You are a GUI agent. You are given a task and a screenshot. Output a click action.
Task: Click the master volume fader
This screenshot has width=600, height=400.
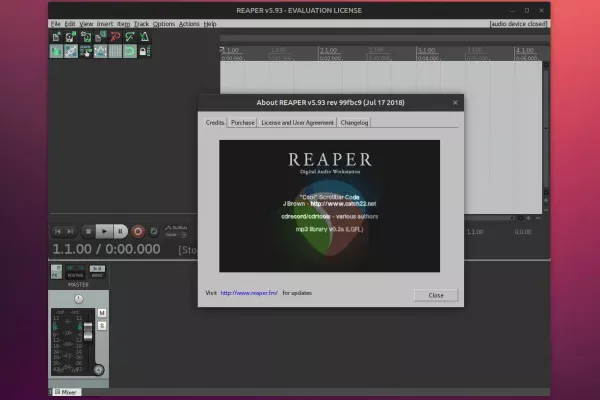tap(88, 331)
